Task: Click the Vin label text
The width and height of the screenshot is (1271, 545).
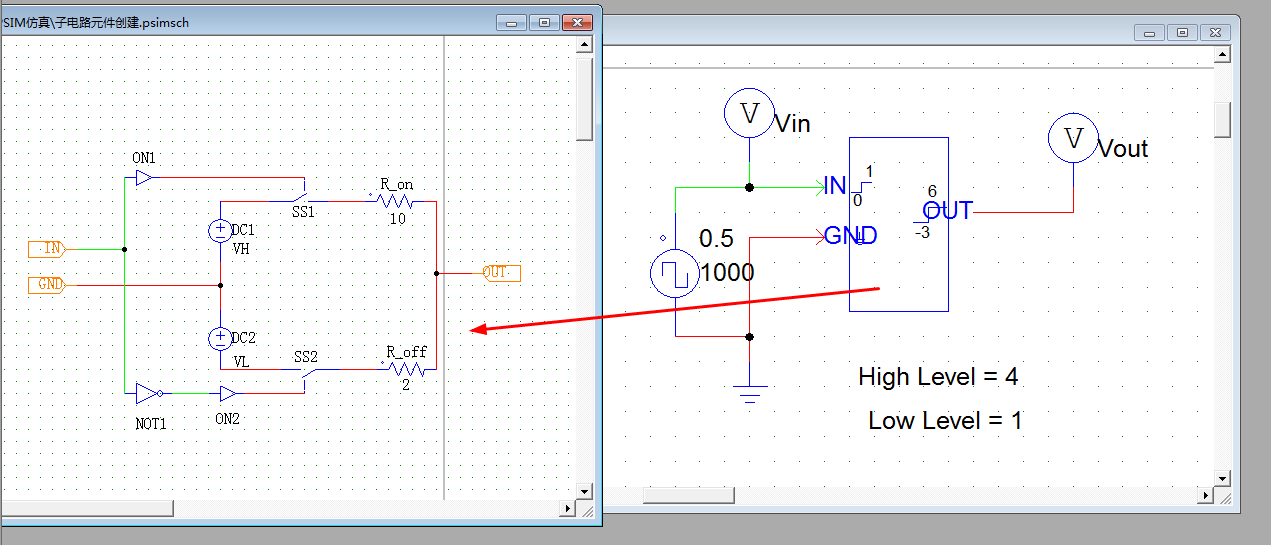Action: 793,124
